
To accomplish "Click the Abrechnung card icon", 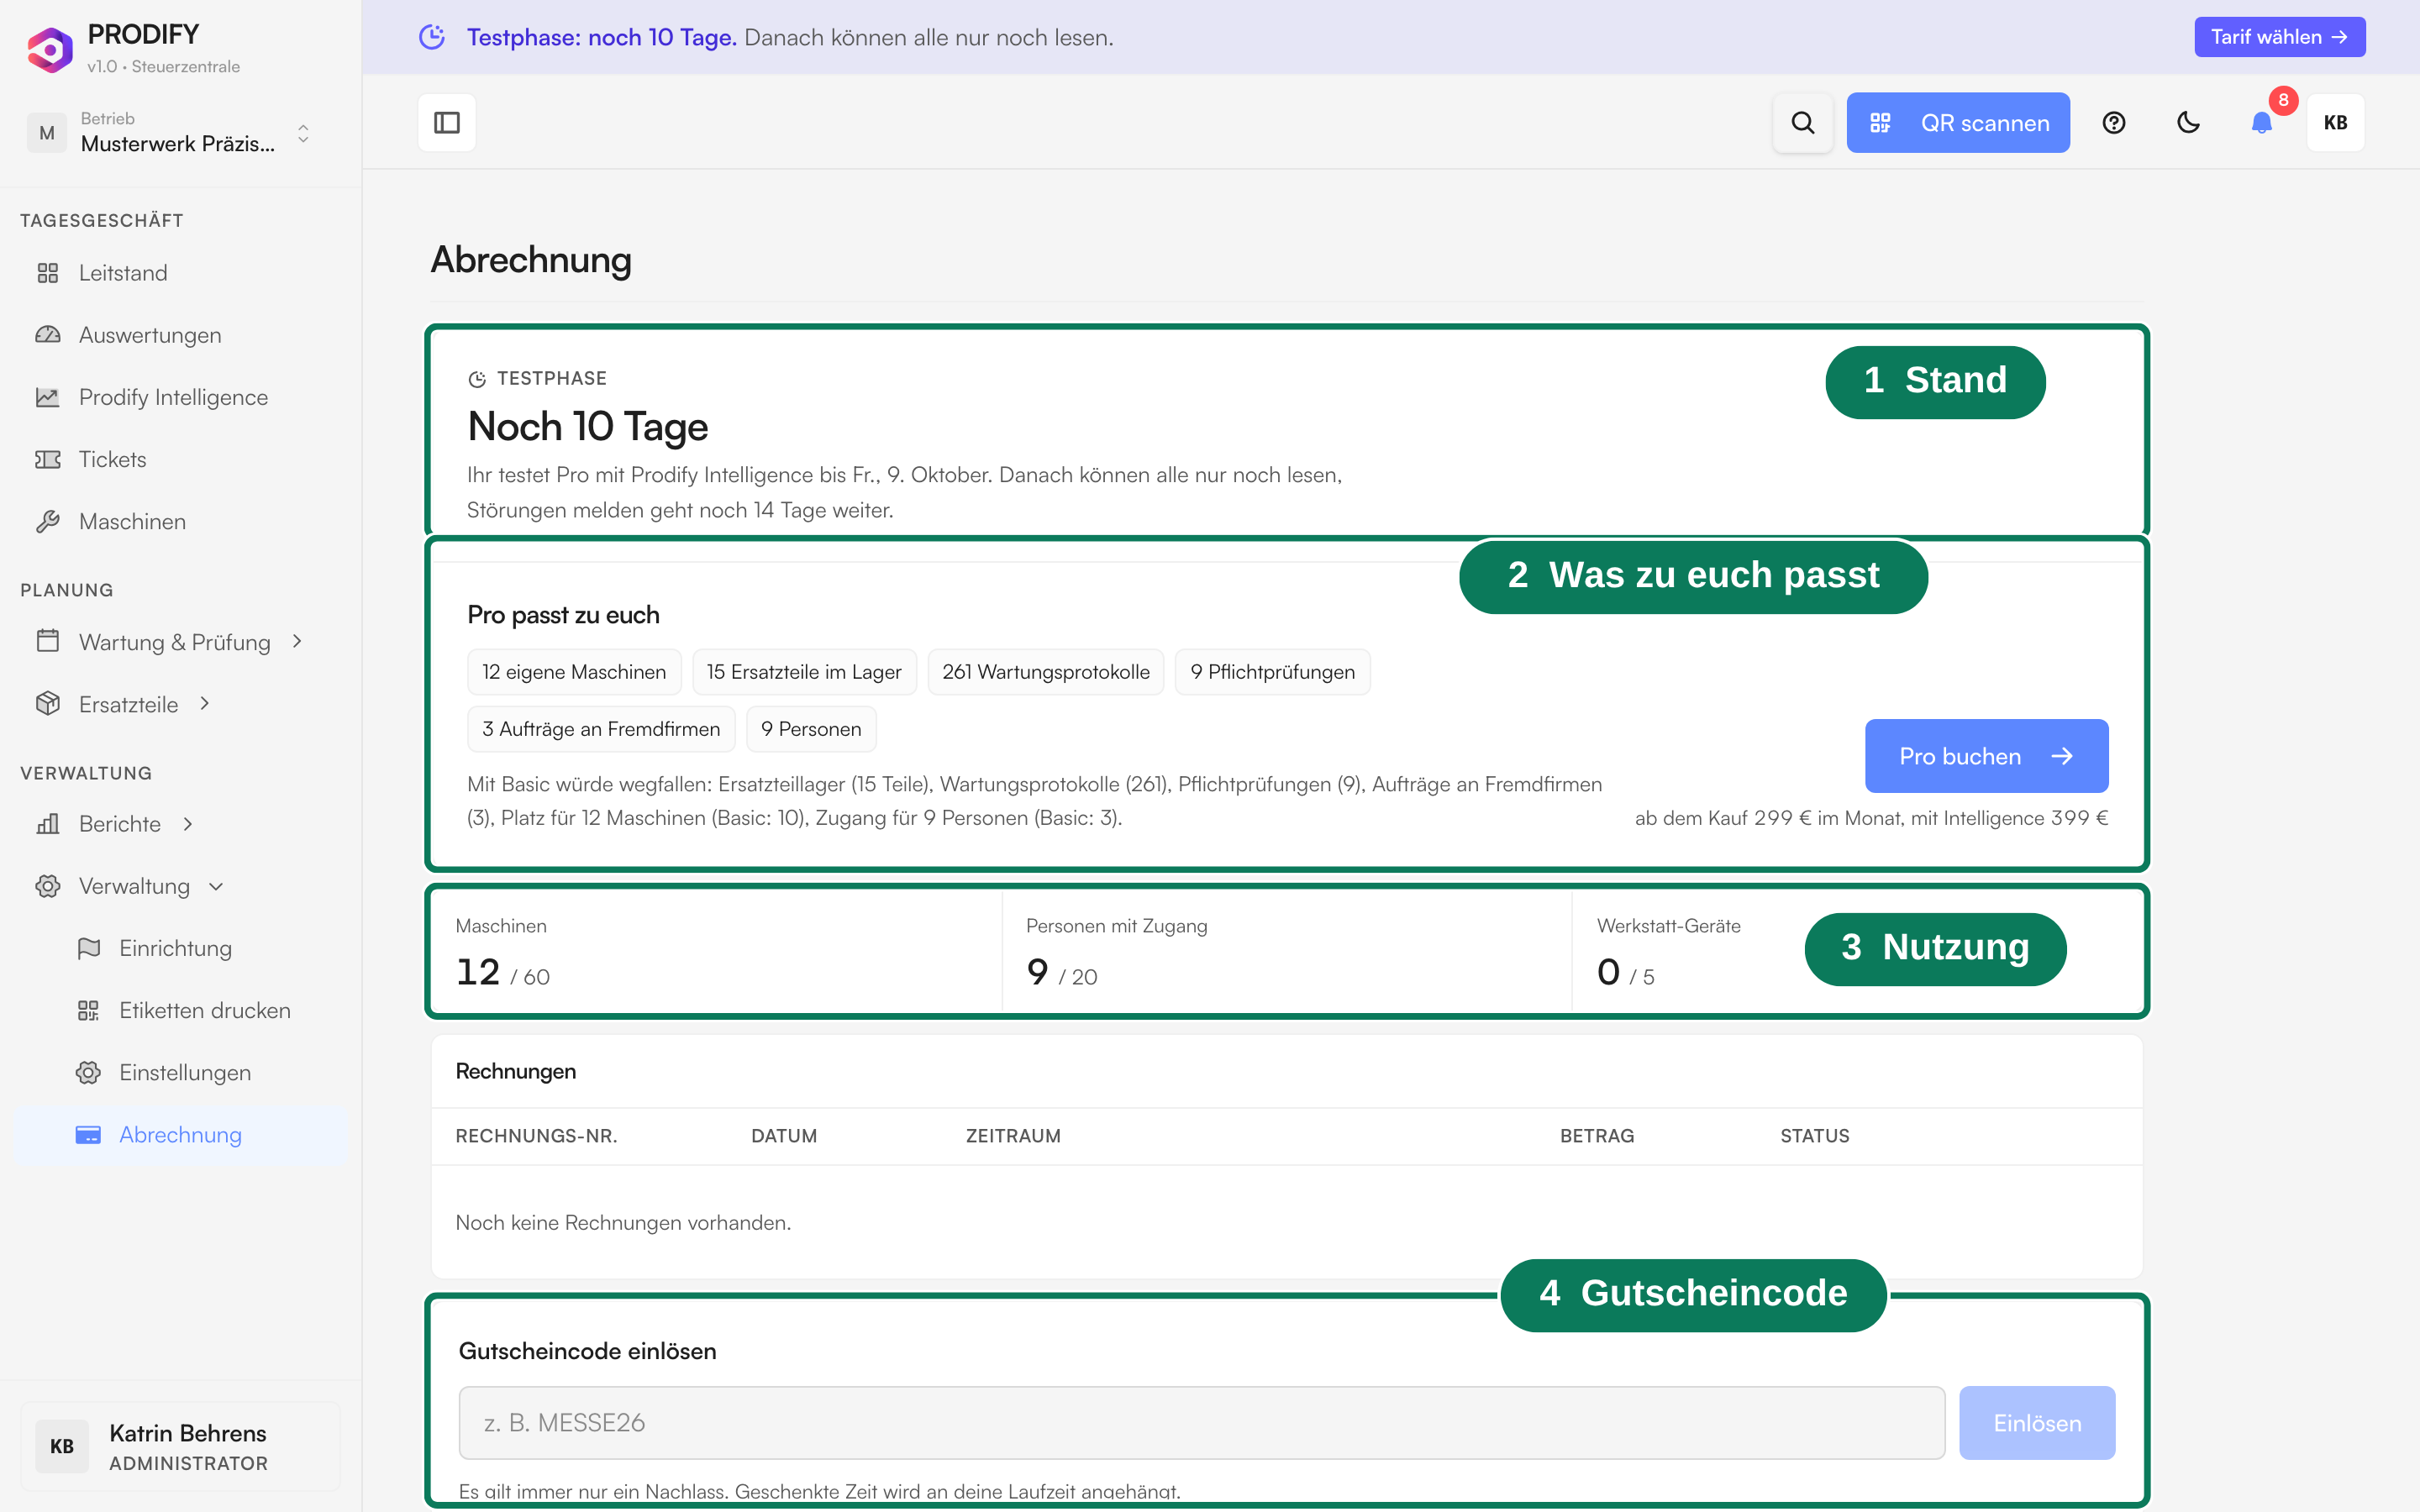I will (x=88, y=1135).
